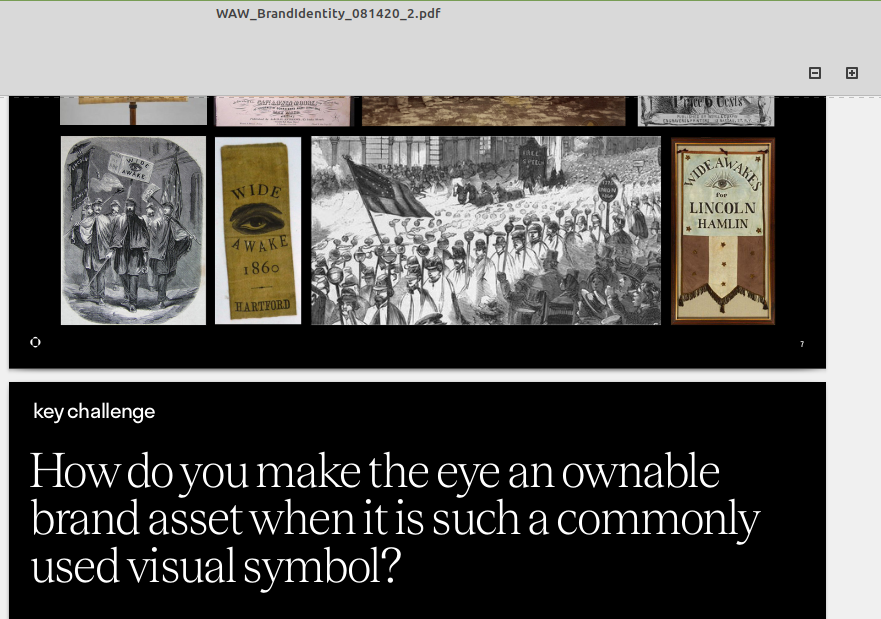Click the 'used visual symbol?' text line
The height and width of the screenshot is (619, 881).
tap(216, 566)
